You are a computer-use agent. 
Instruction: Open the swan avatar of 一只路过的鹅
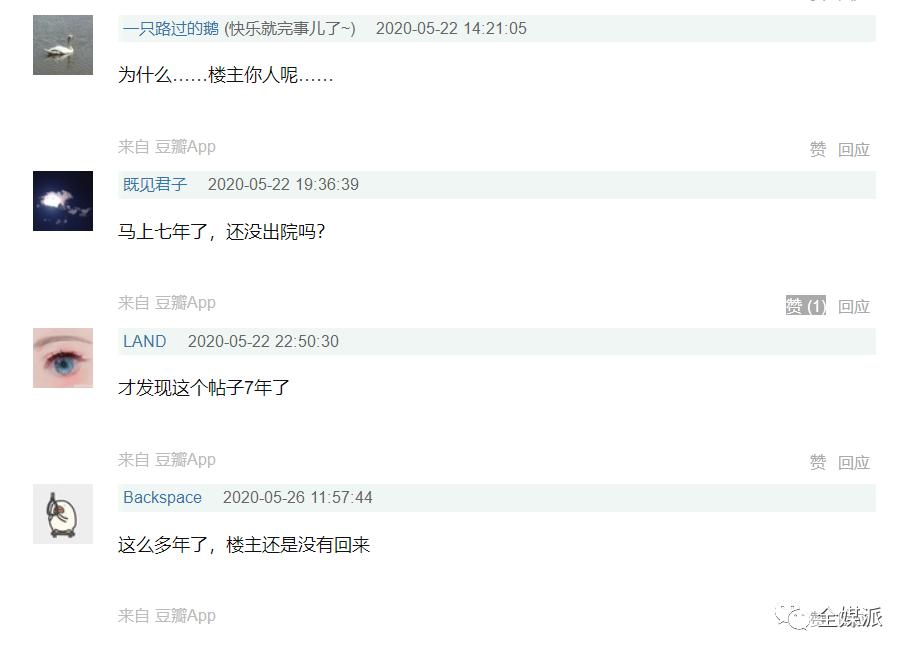click(63, 45)
